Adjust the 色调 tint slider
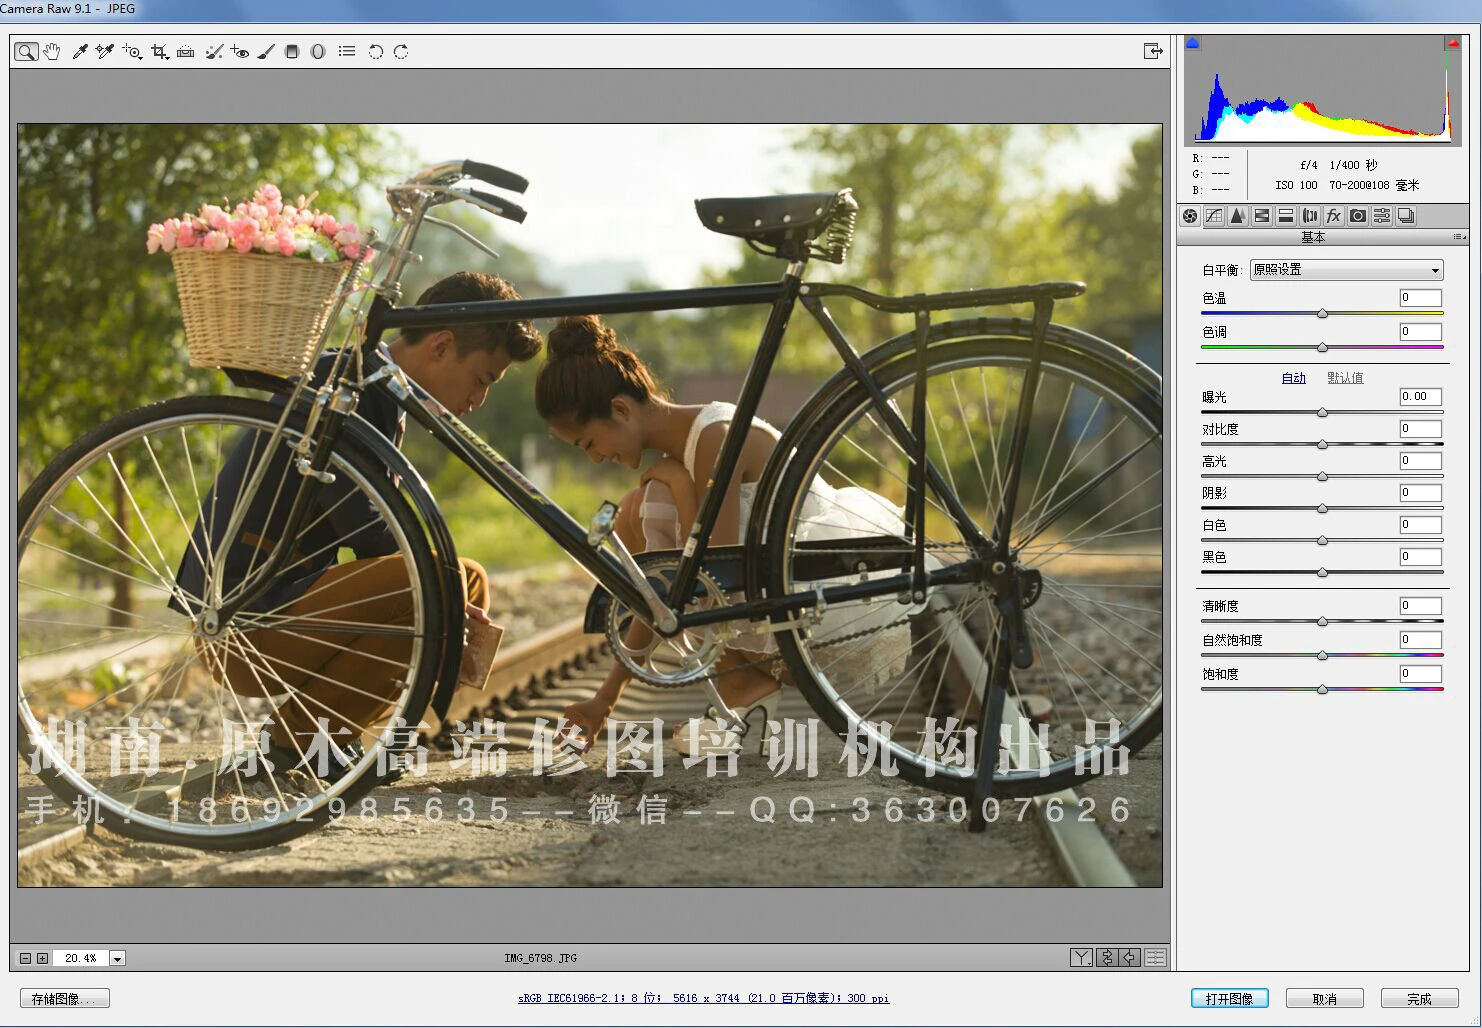The height and width of the screenshot is (1028, 1482). point(1322,348)
